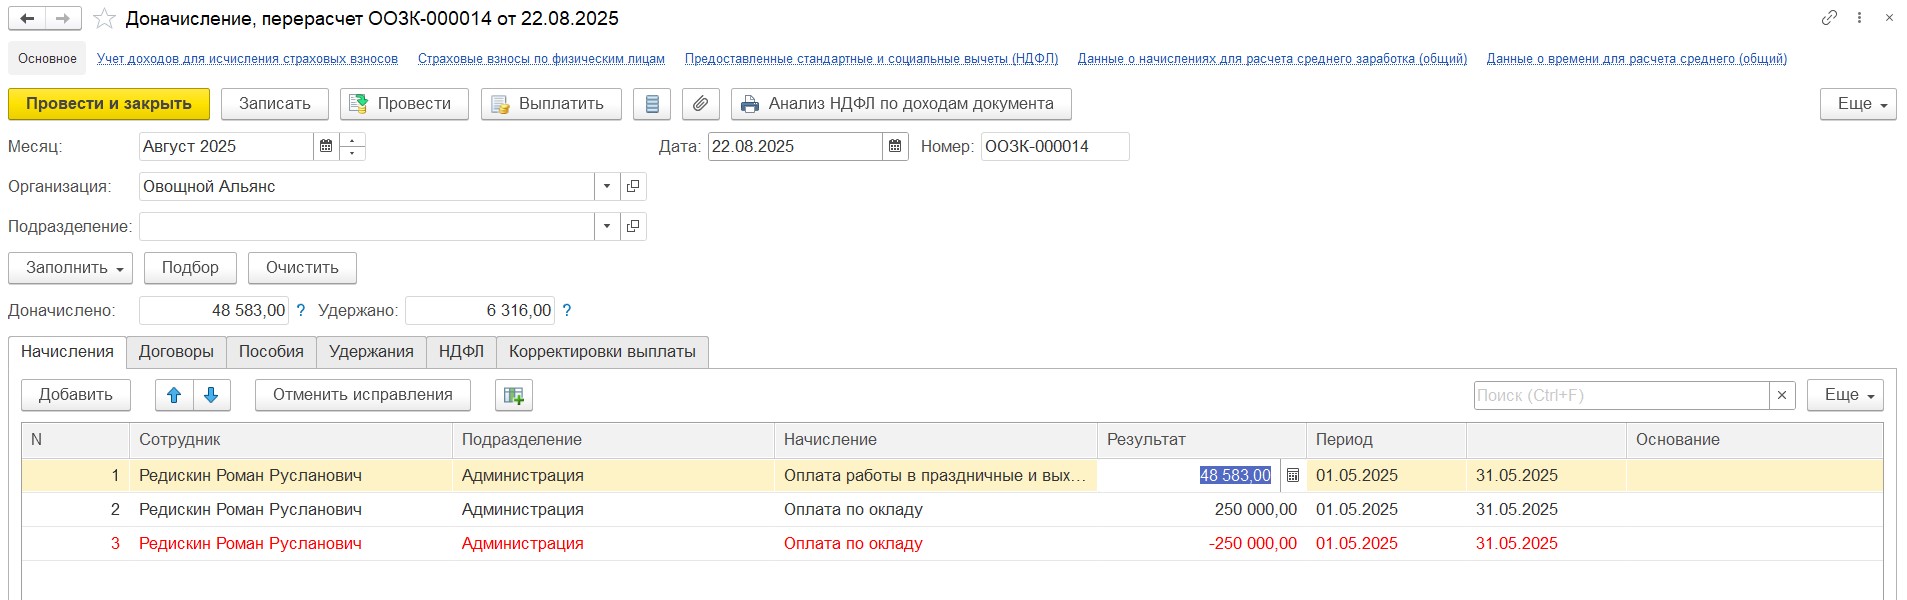The width and height of the screenshot is (1907, 600).
Task: Switch to the НДФЛ tab
Action: (461, 352)
